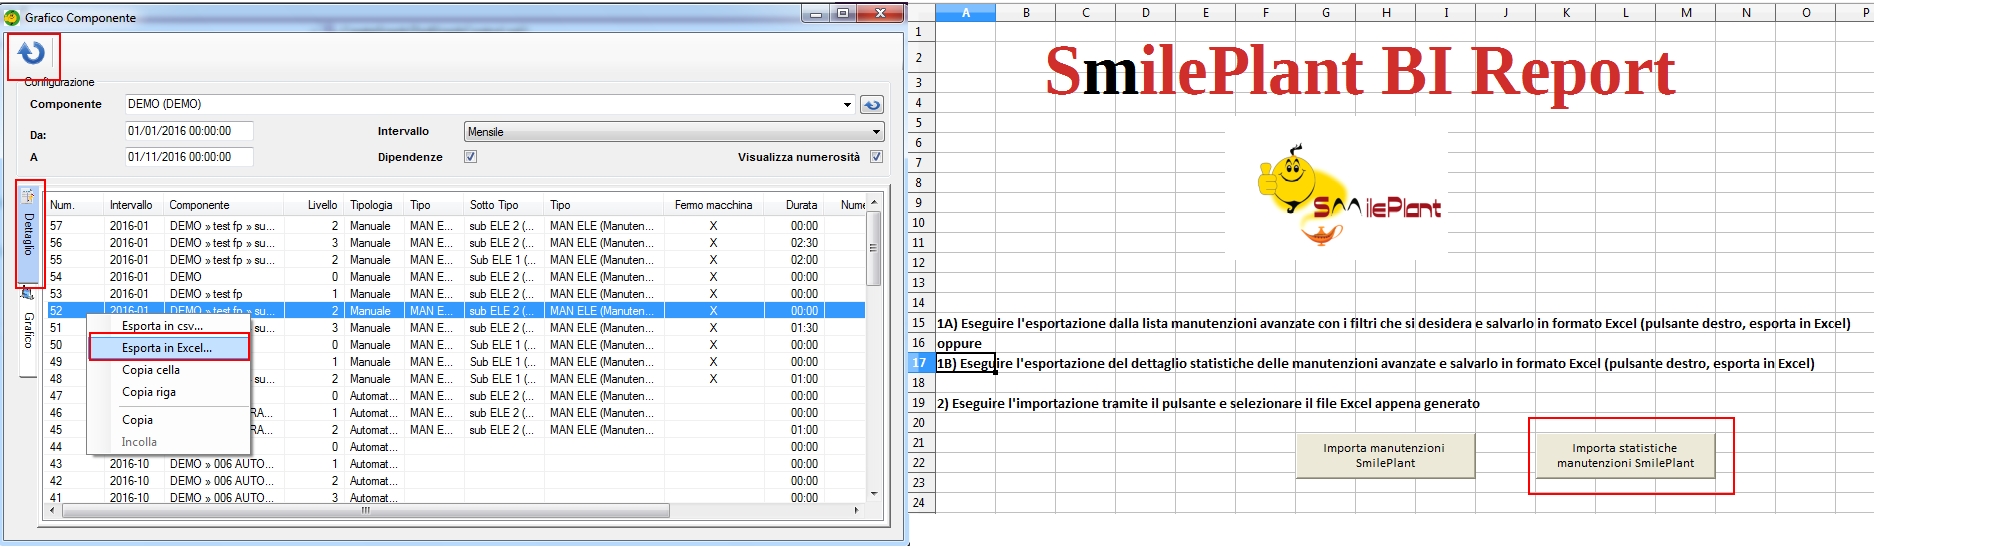Switch to the Grafico side tab
This screenshot has height=549, width=2000.
(x=28, y=330)
